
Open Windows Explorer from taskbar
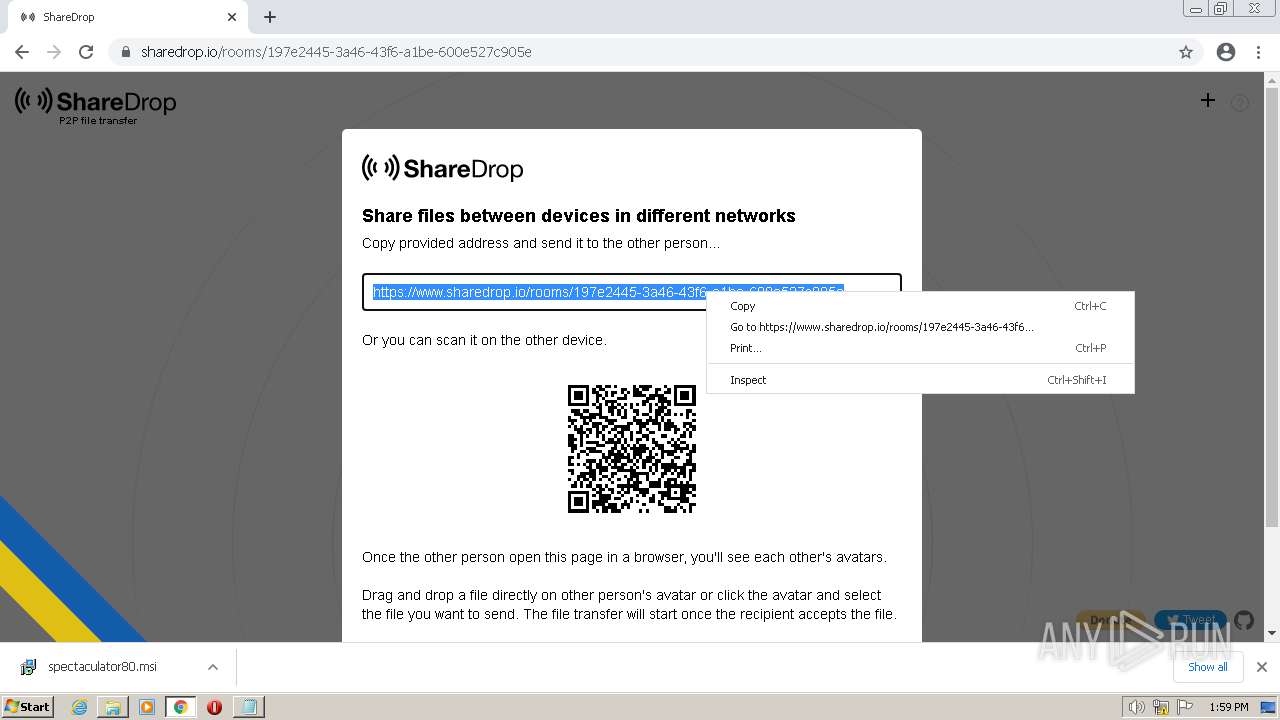click(x=113, y=707)
